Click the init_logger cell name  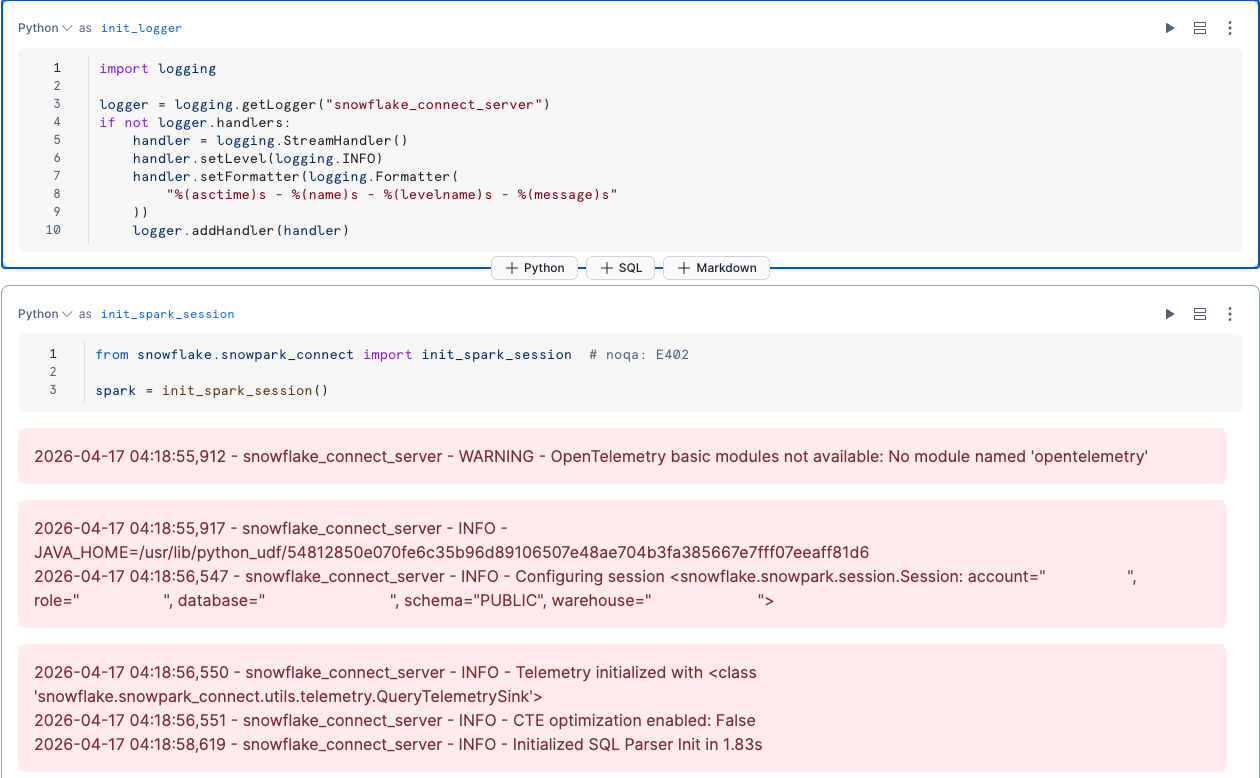point(141,28)
